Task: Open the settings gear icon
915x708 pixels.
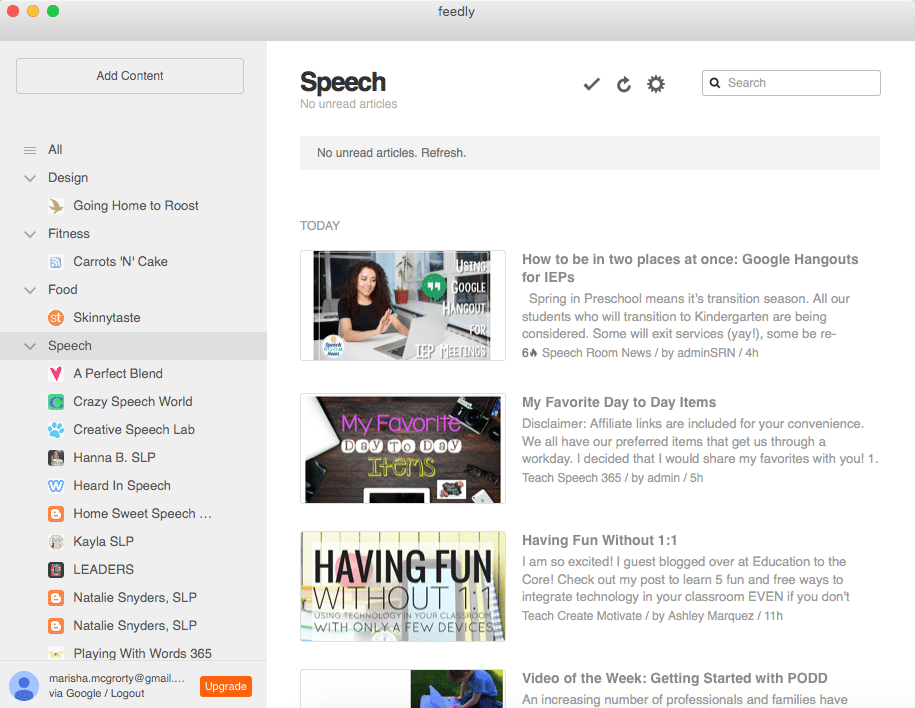Action: coord(656,85)
